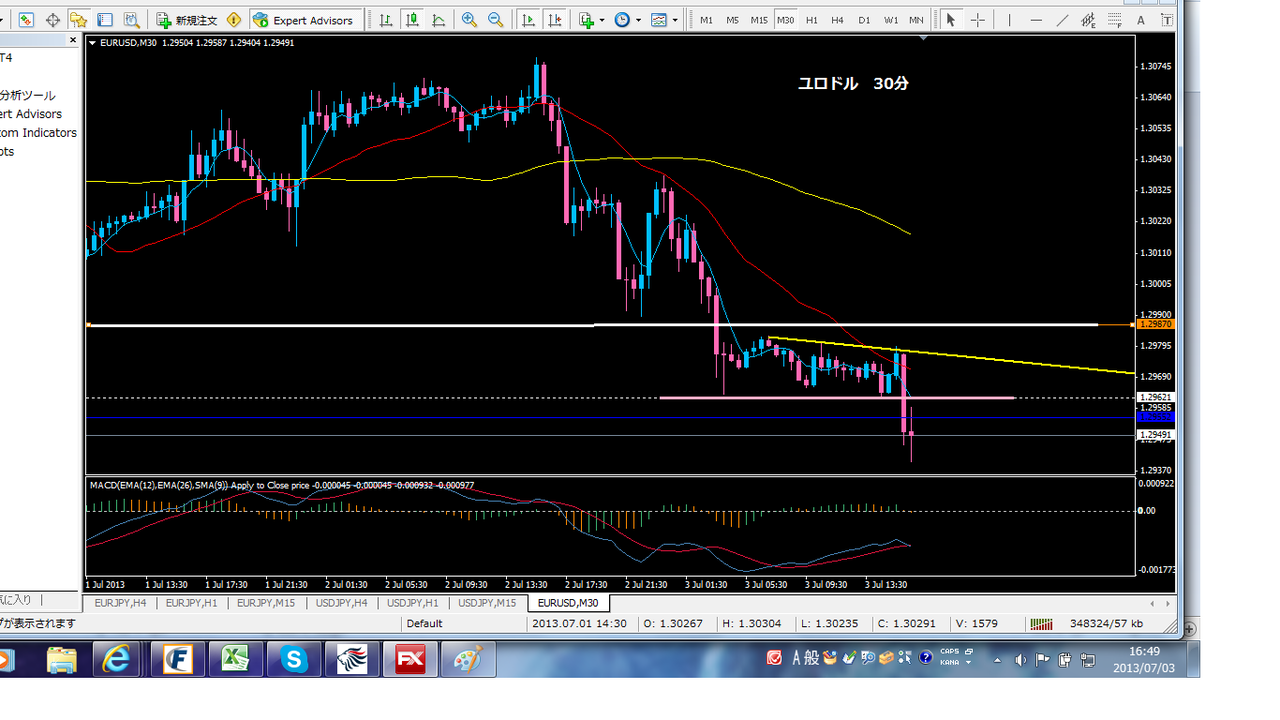Select the vertical line drawing tool

pos(1010,20)
